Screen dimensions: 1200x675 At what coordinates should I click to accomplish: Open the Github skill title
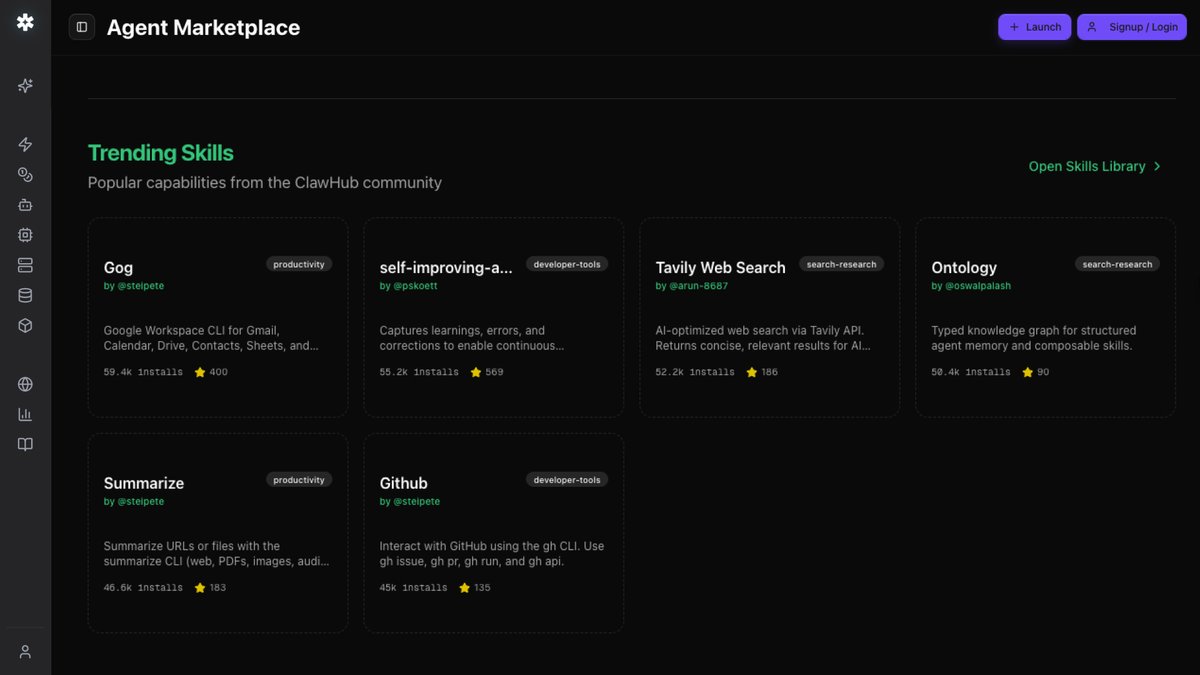point(404,483)
